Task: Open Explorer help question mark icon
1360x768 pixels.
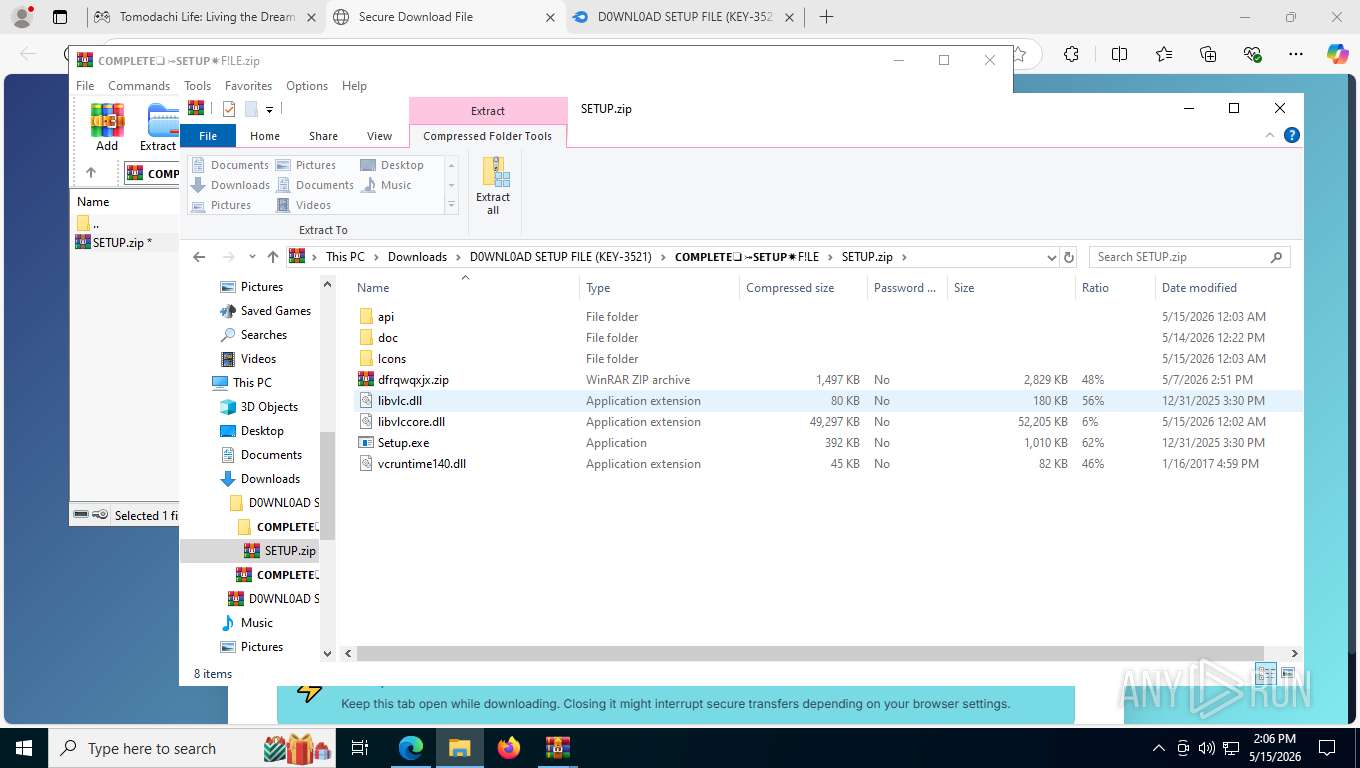Action: coord(1292,135)
